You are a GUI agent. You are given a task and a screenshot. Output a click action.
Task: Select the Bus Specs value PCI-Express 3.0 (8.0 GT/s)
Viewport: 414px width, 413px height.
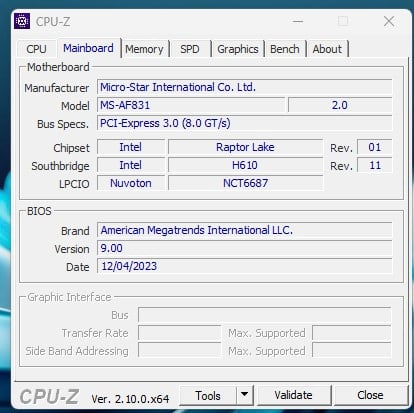[245, 123]
